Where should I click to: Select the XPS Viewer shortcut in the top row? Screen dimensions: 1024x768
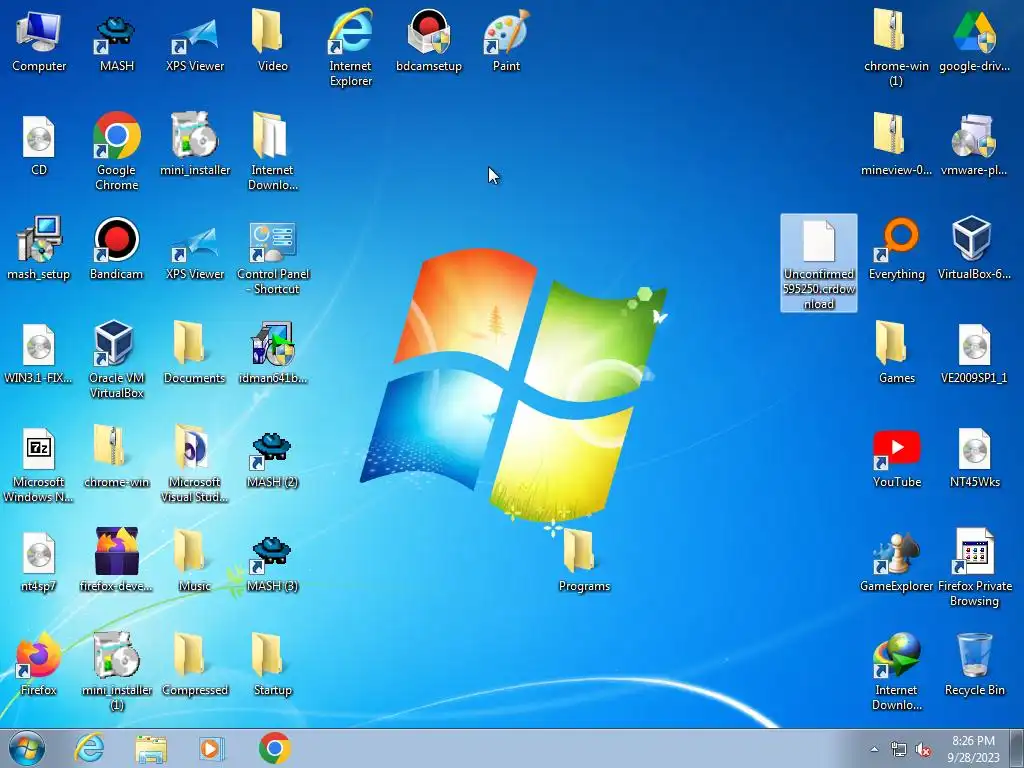click(x=195, y=41)
